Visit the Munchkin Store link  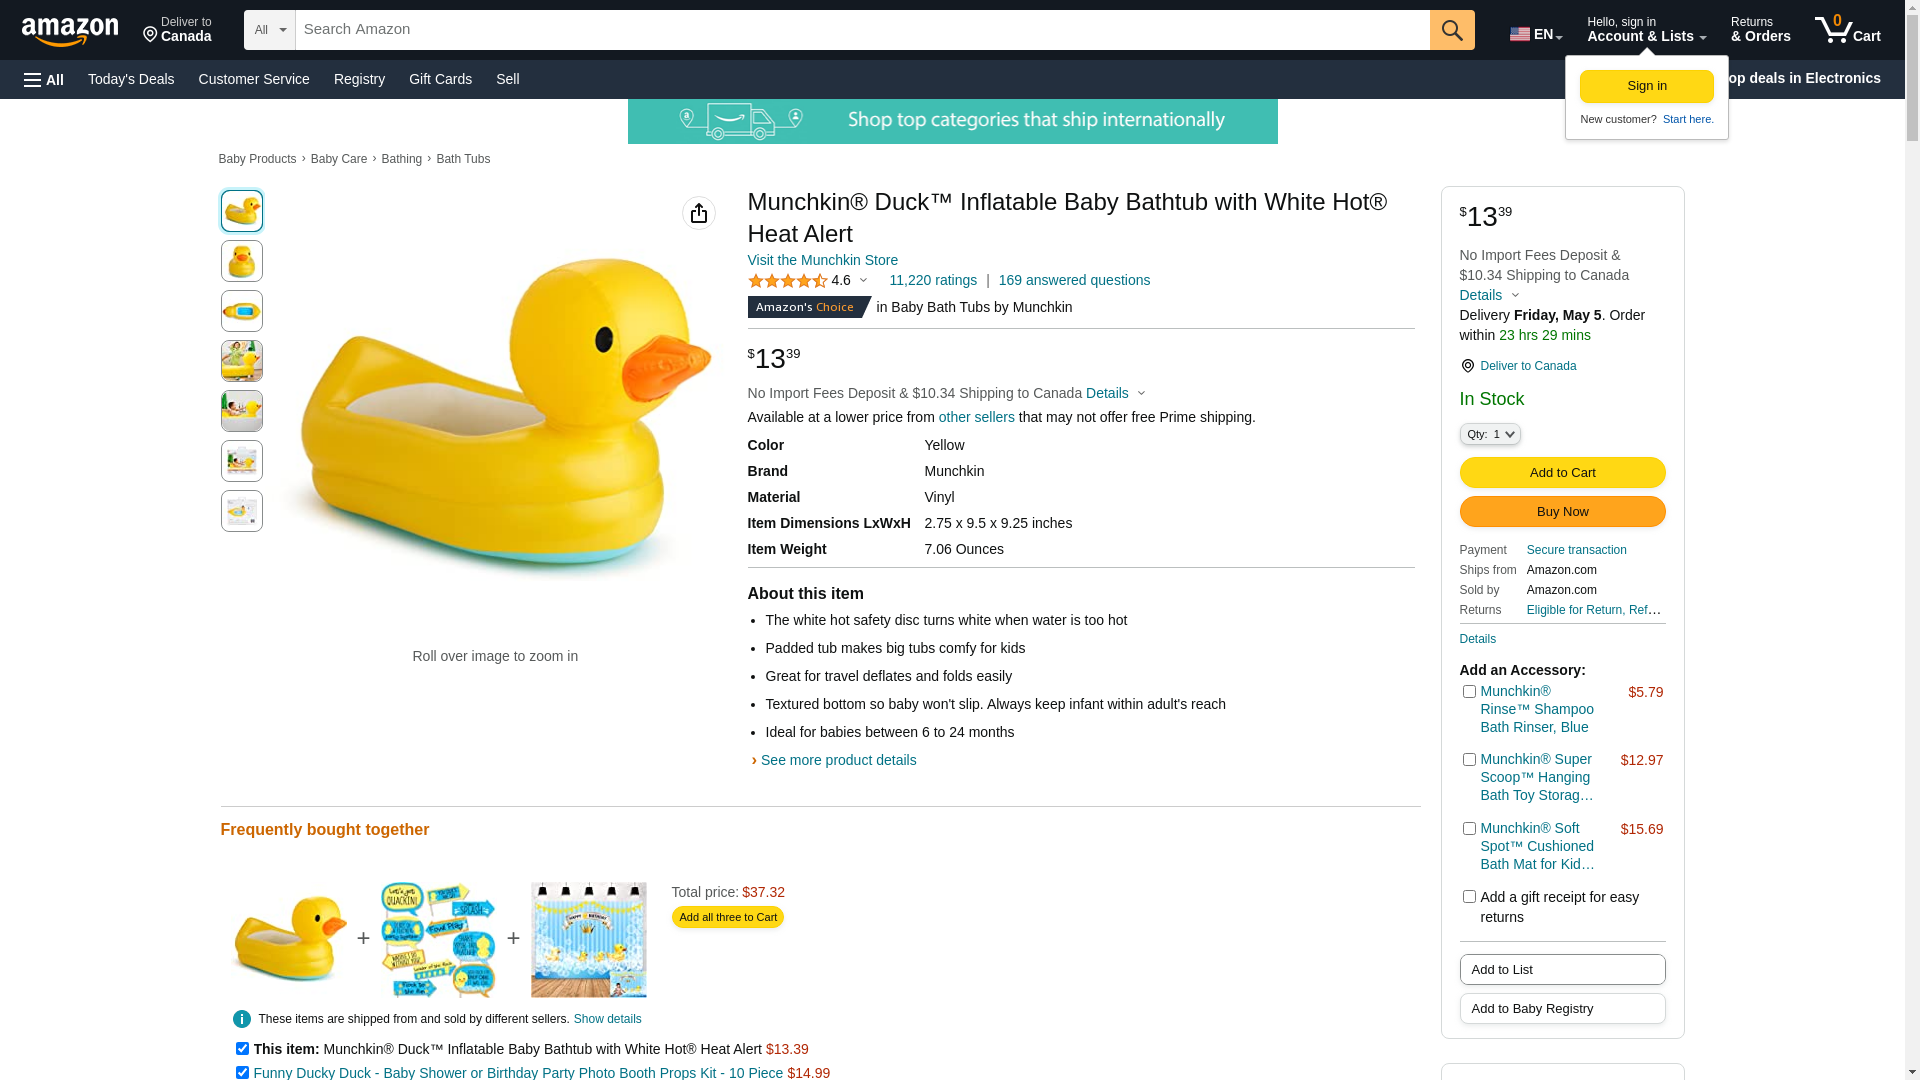(x=822, y=260)
